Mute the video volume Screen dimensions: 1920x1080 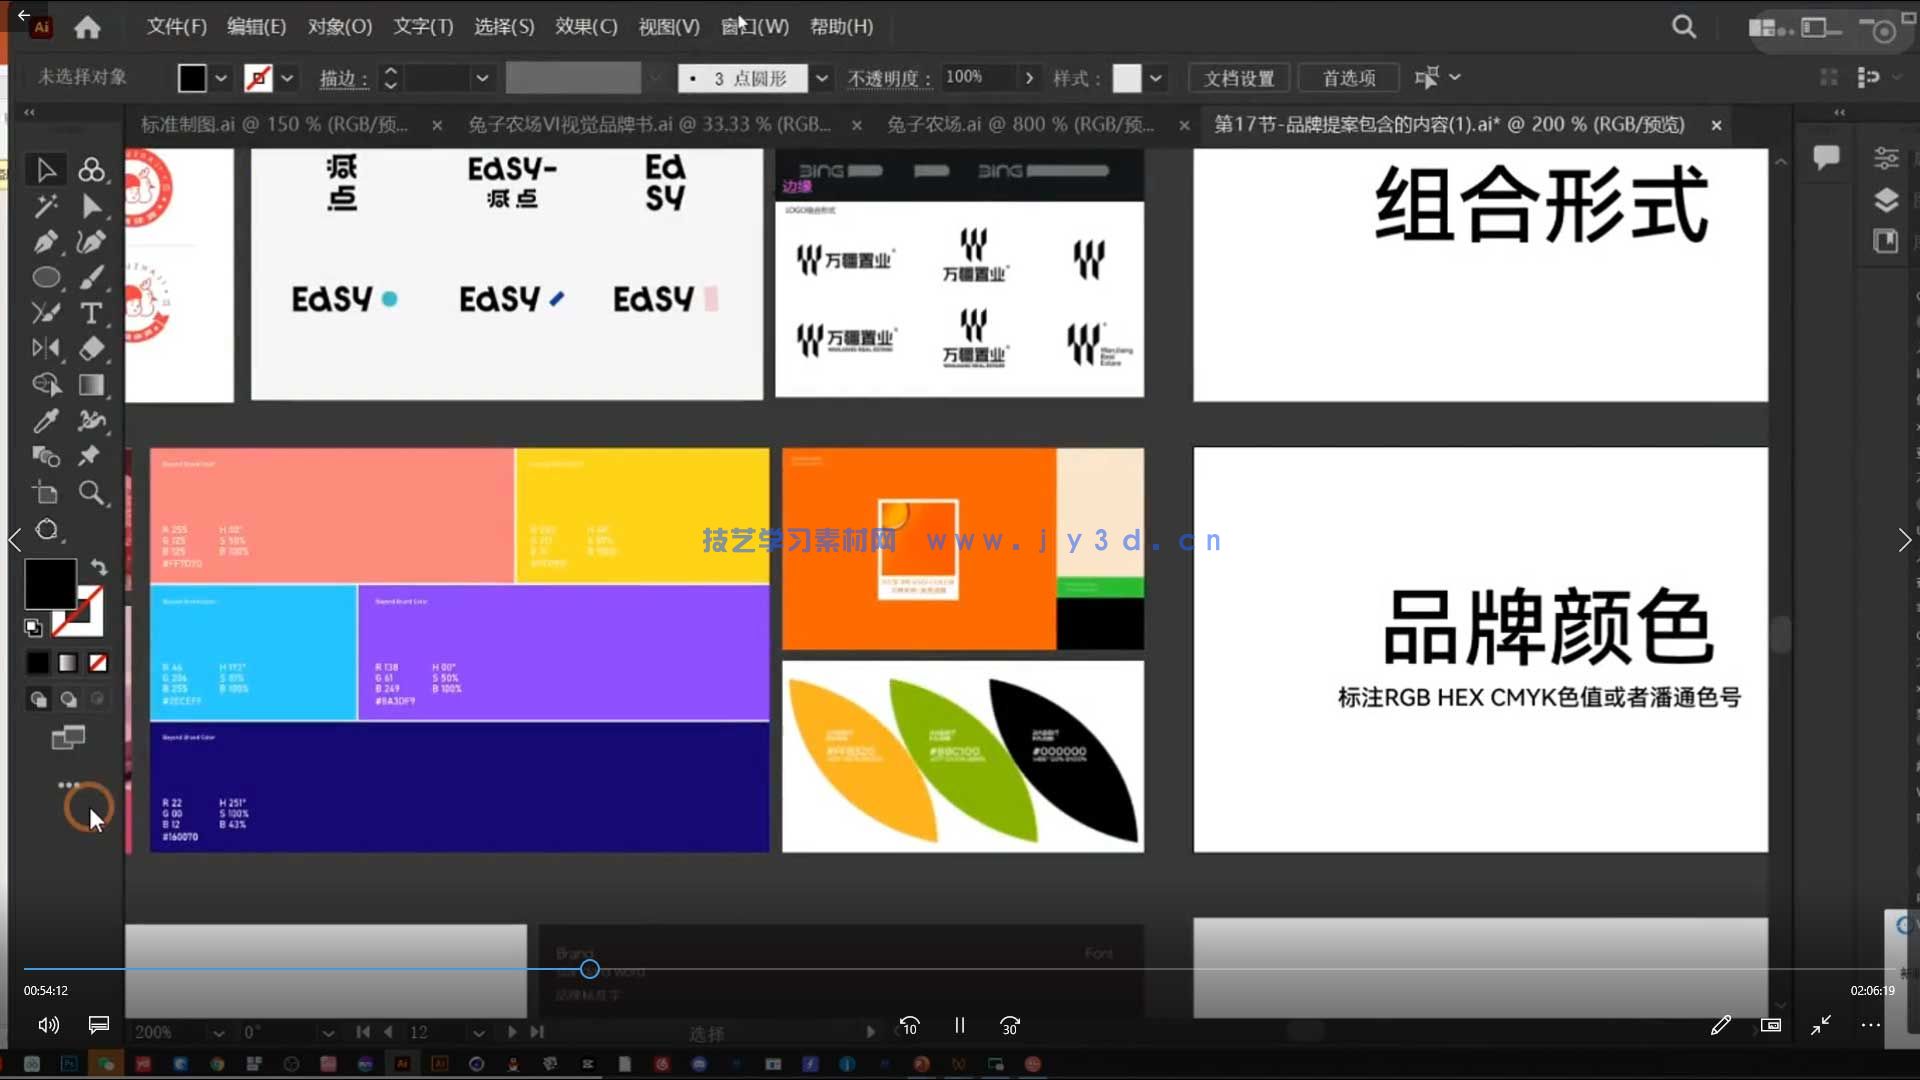pos(47,1025)
